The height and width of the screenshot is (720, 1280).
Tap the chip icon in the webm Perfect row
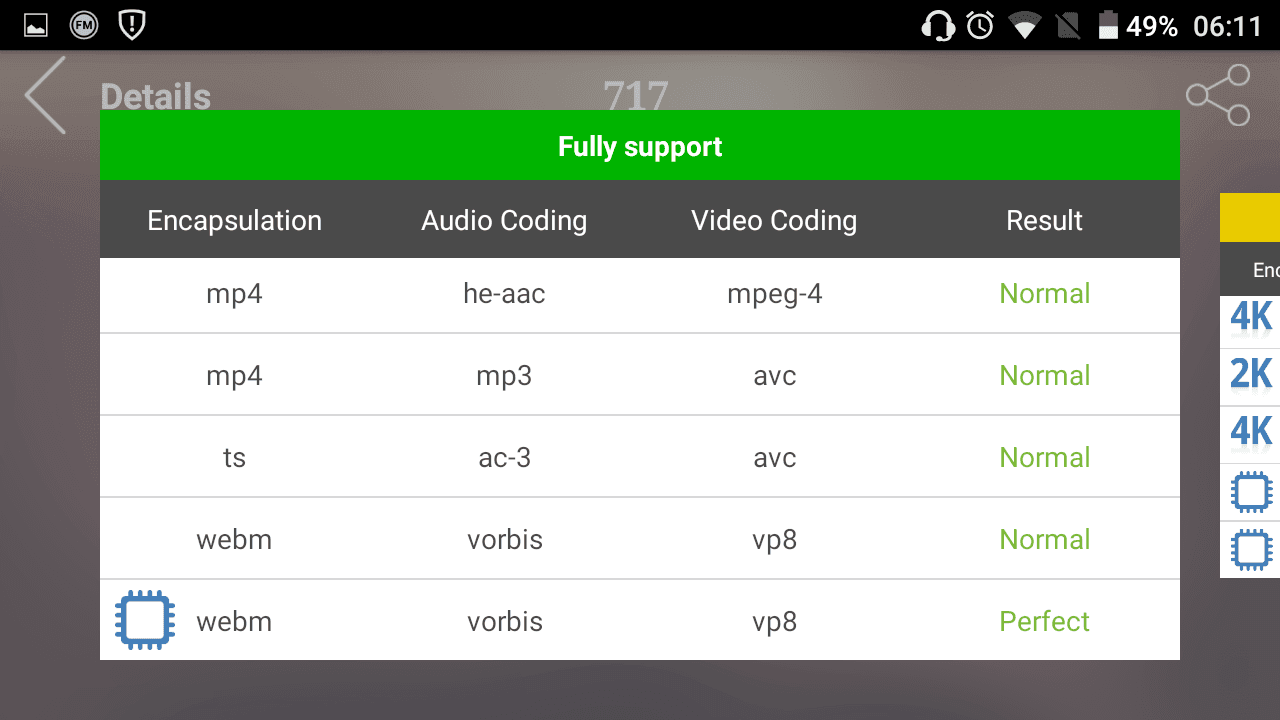tap(145, 621)
